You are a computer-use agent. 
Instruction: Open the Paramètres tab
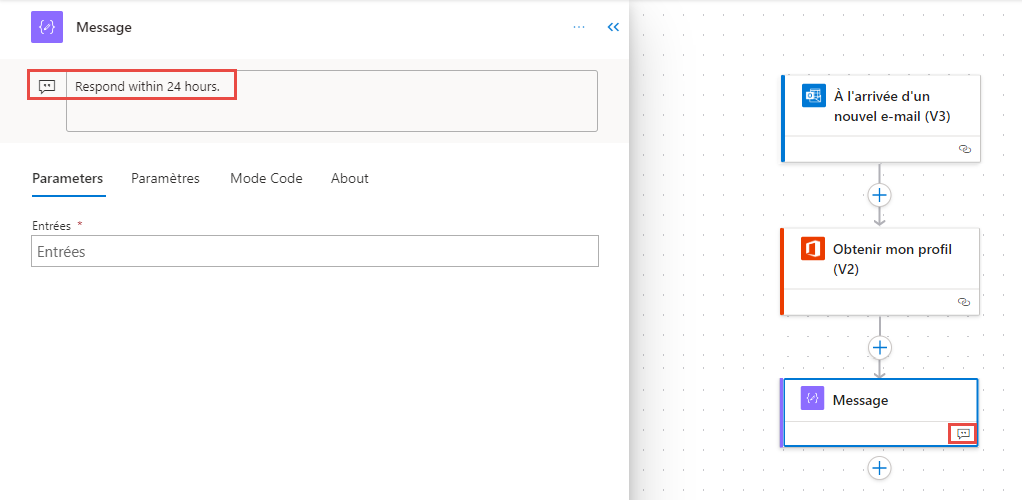[166, 179]
